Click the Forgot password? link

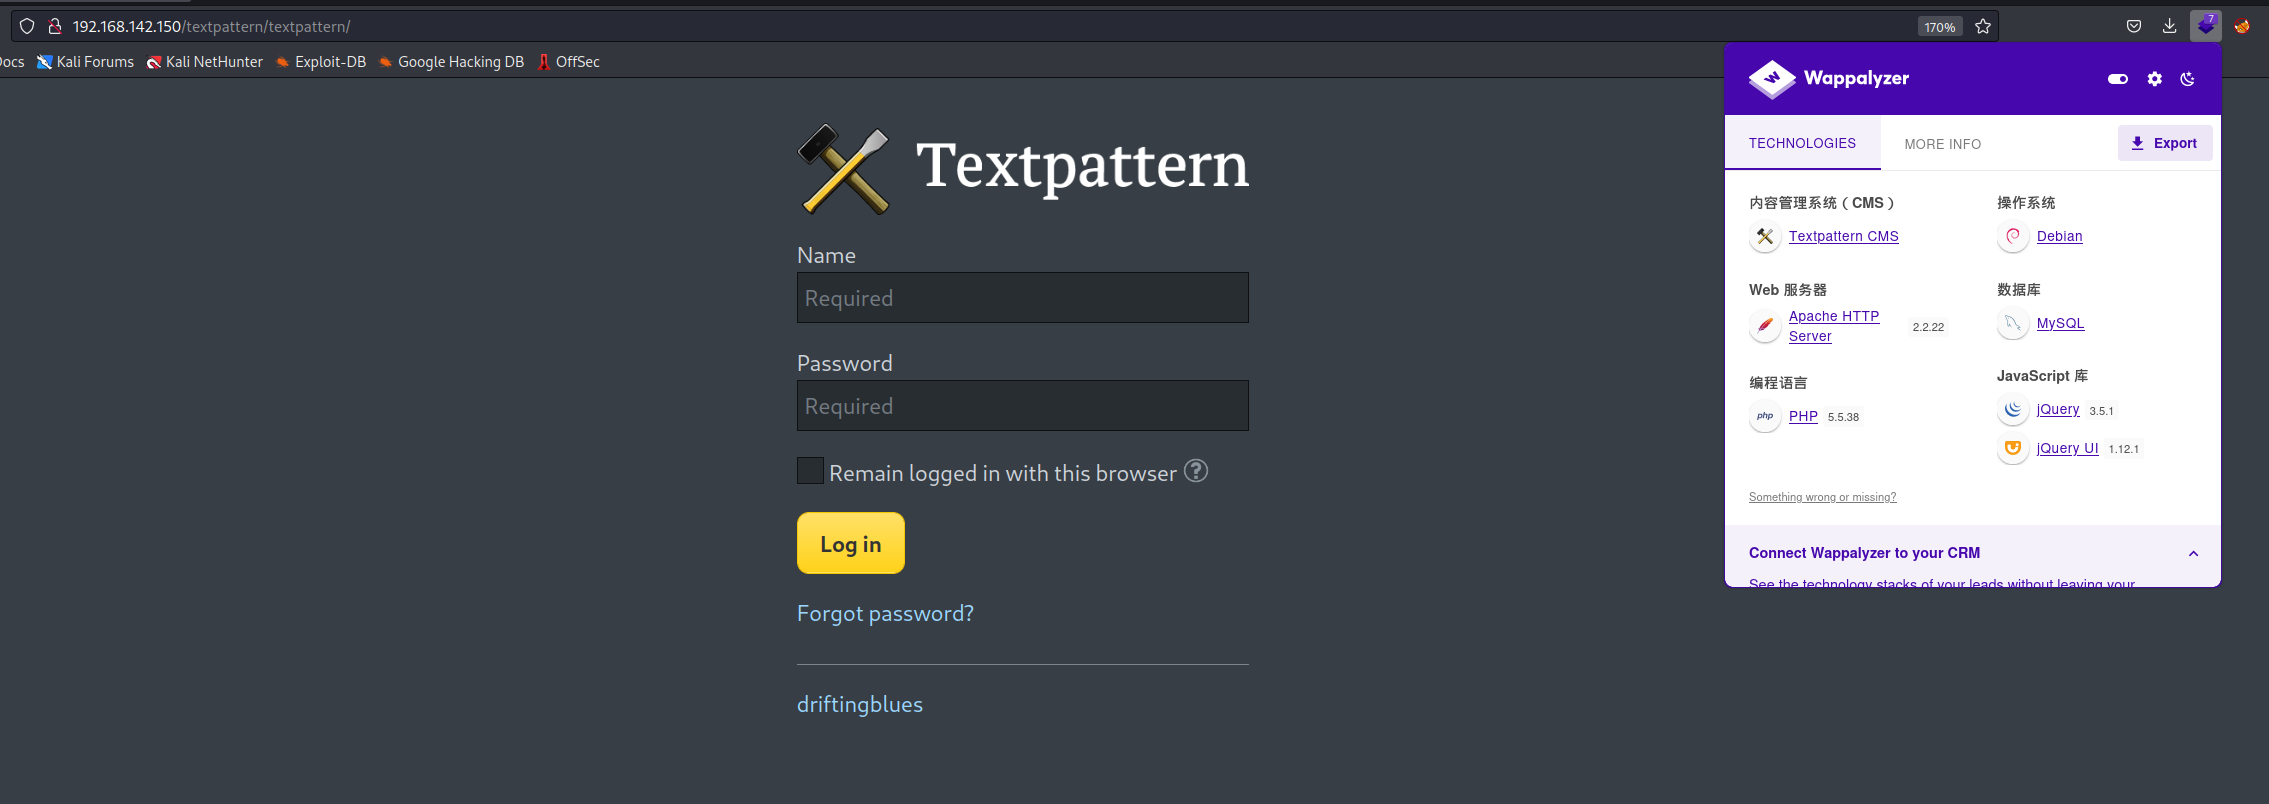[885, 613]
